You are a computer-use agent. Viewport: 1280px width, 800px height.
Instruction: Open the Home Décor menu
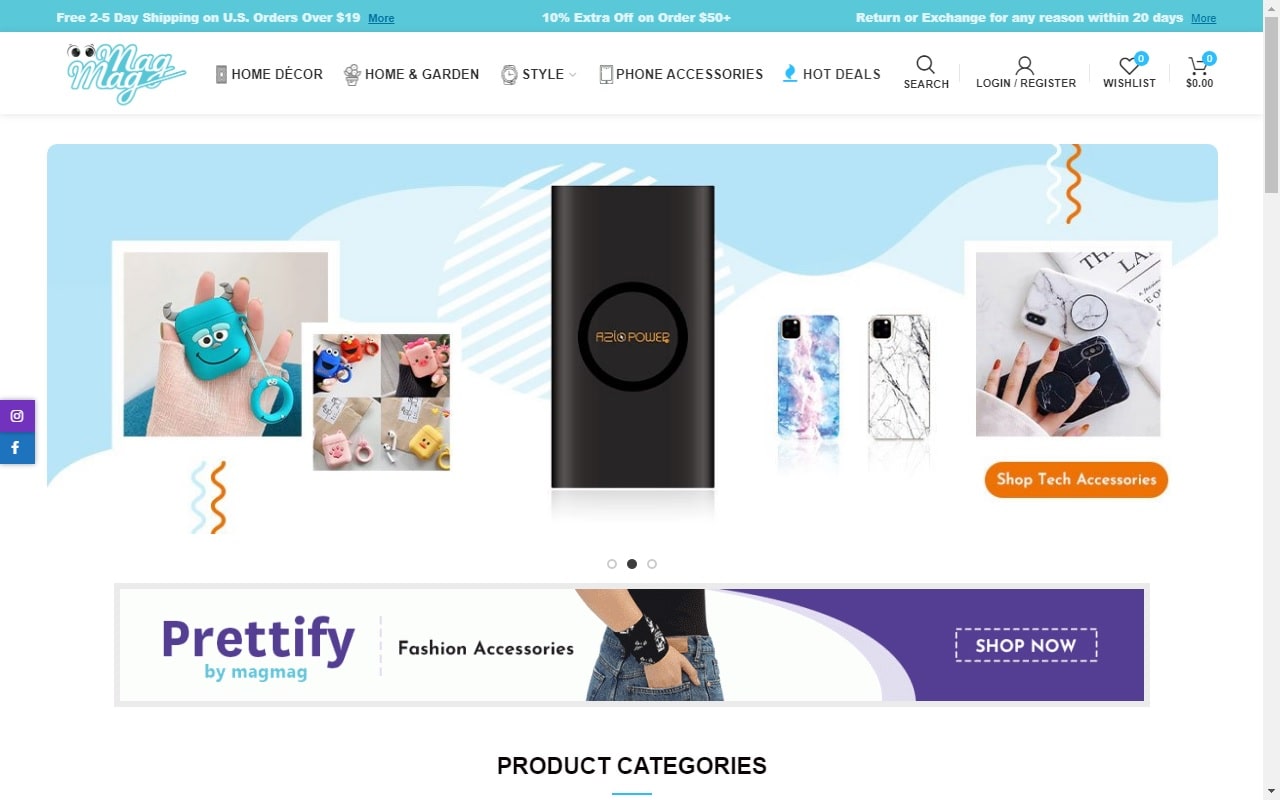point(269,74)
